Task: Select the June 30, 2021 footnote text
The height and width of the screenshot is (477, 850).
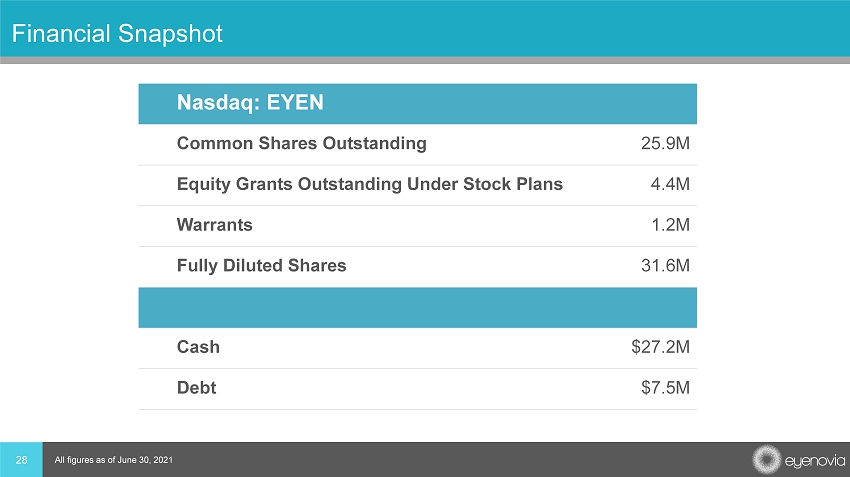Action: [106, 460]
